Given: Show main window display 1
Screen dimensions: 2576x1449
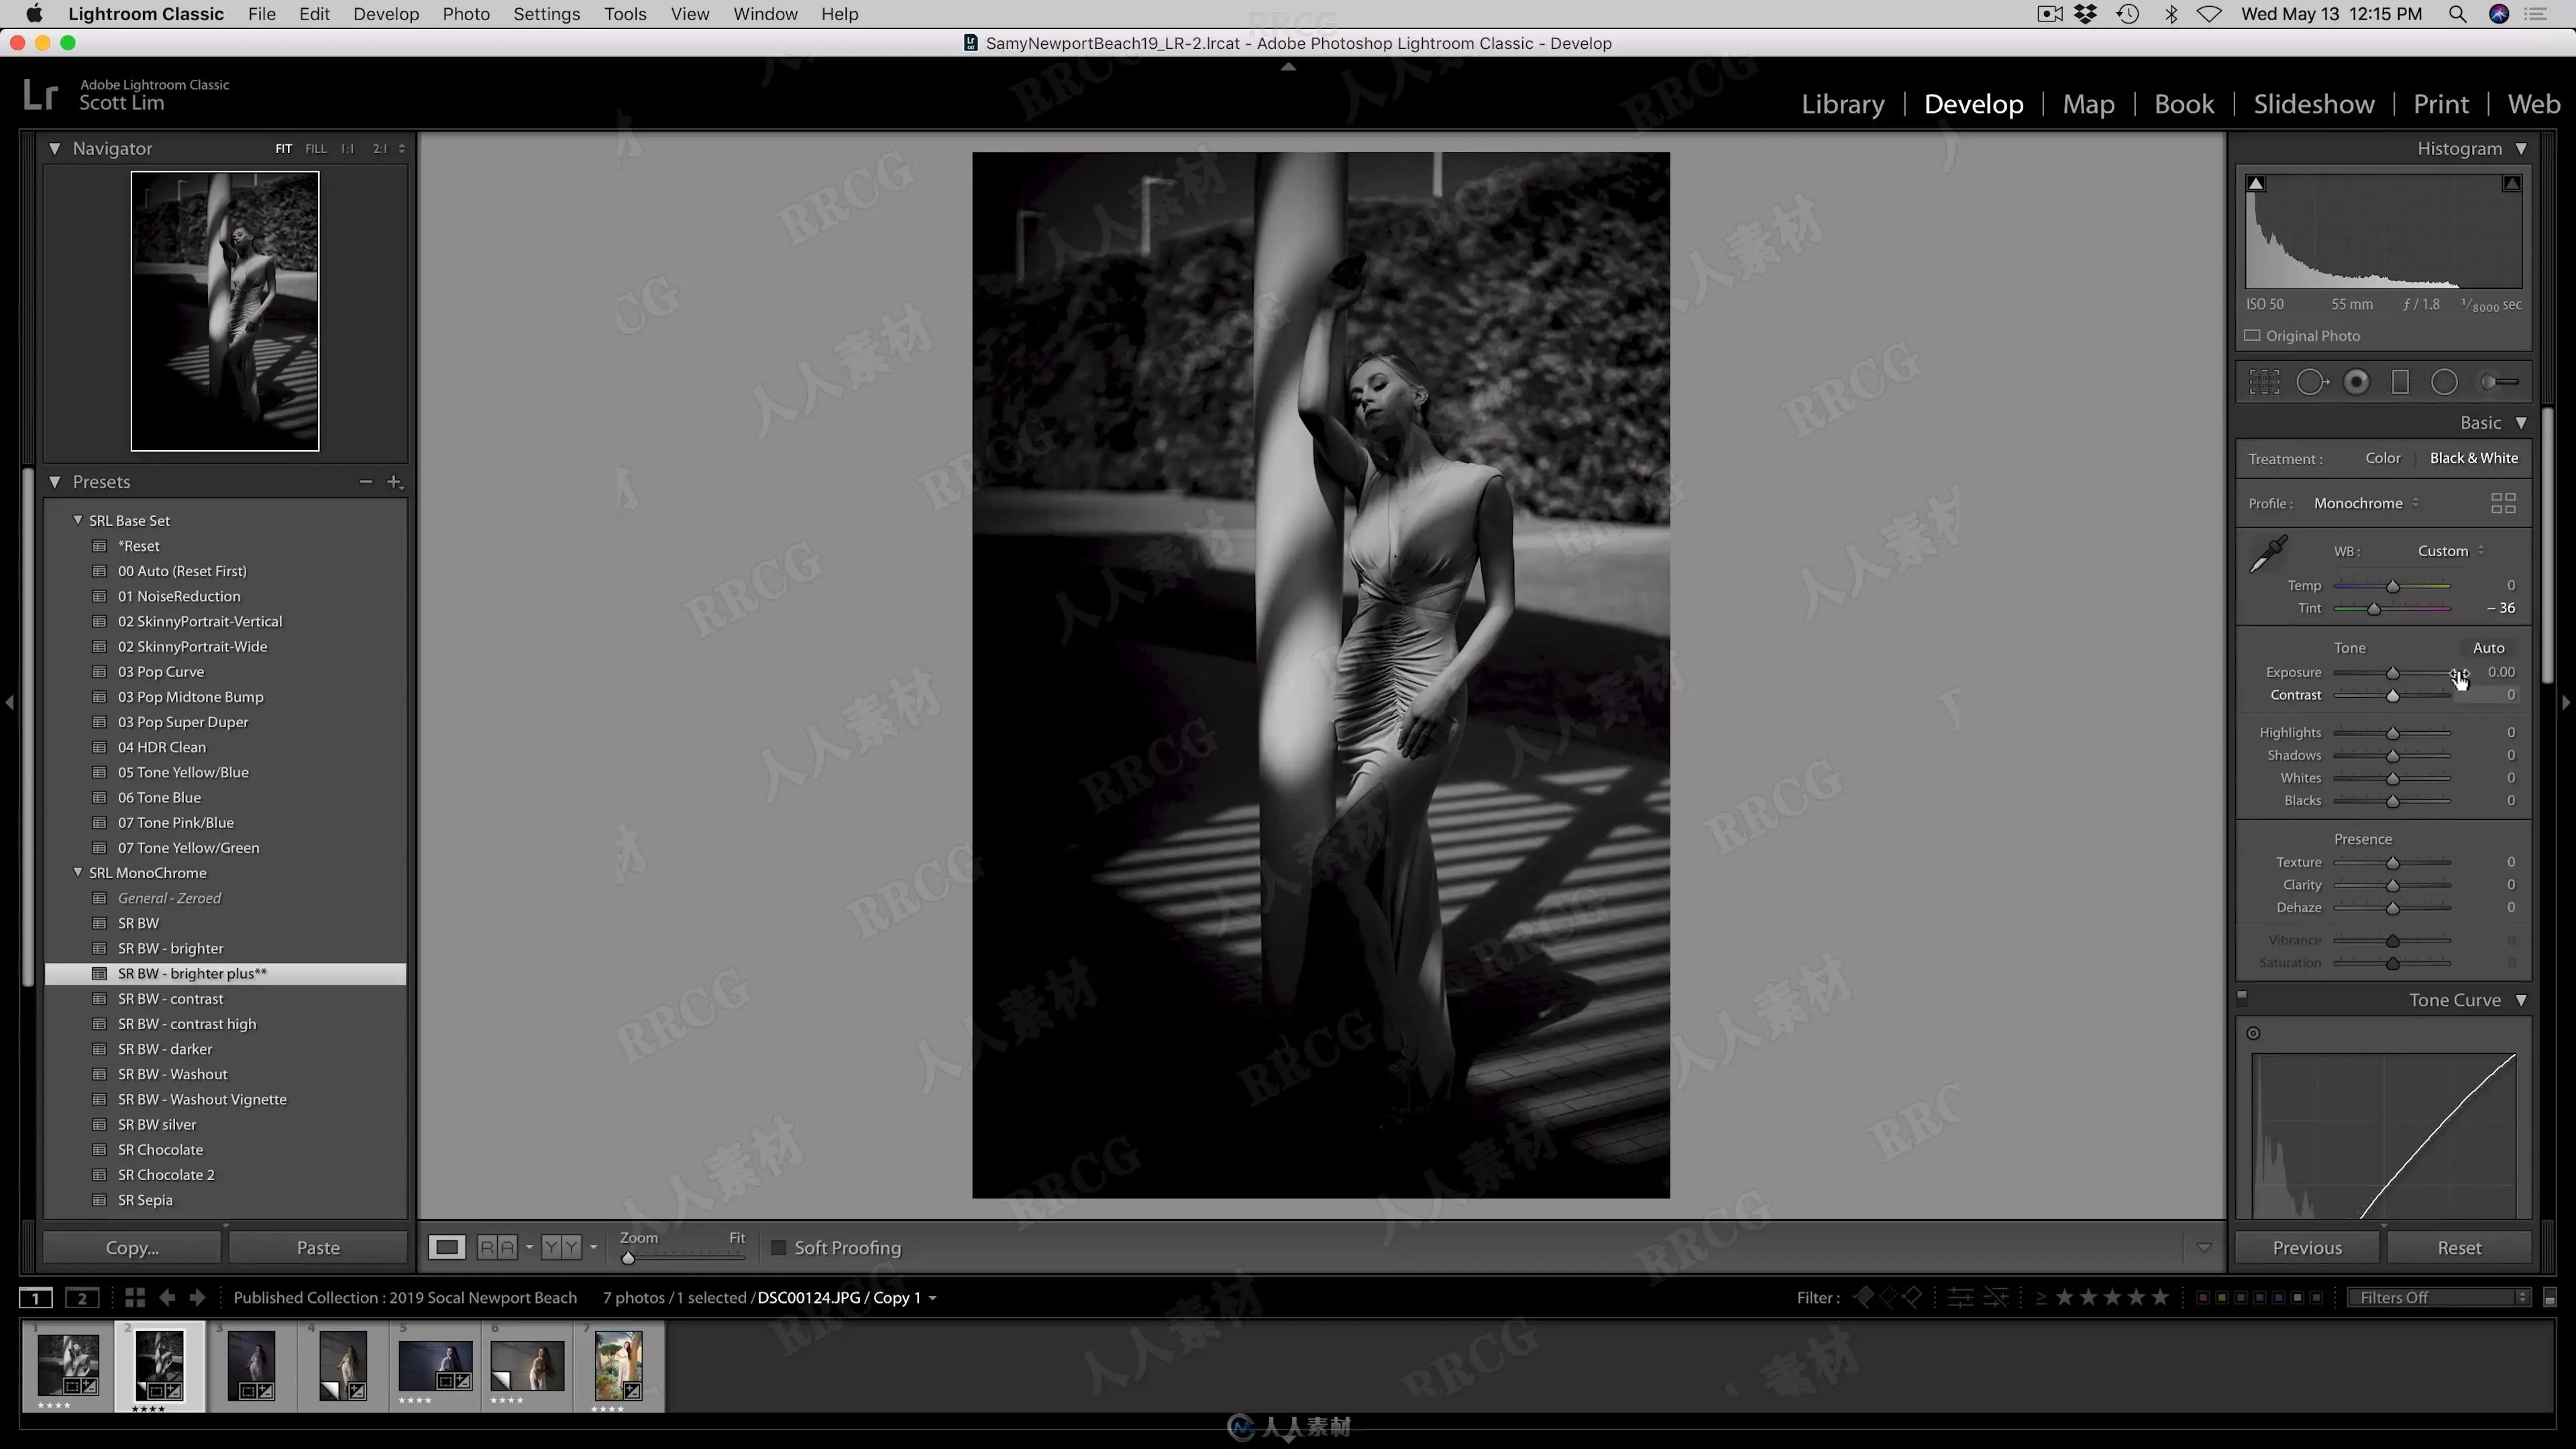Looking at the screenshot, I should (x=36, y=1298).
